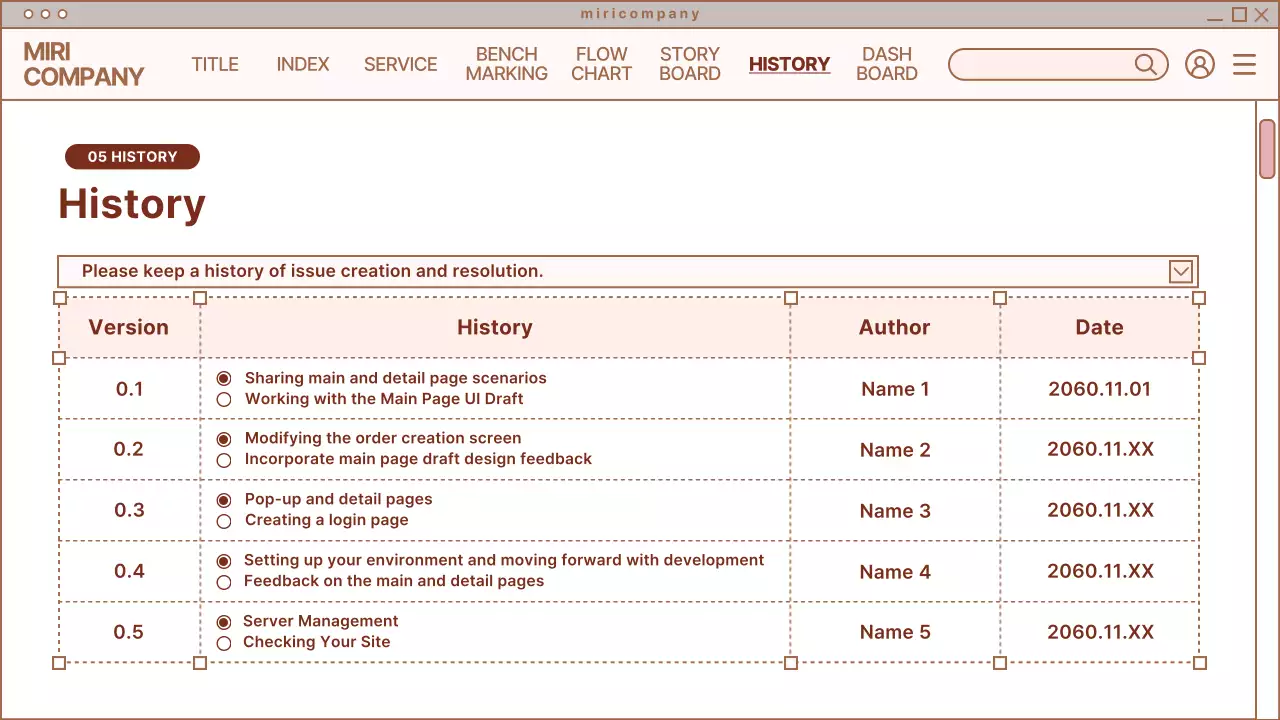Click the maximize window square icon

tap(1239, 14)
